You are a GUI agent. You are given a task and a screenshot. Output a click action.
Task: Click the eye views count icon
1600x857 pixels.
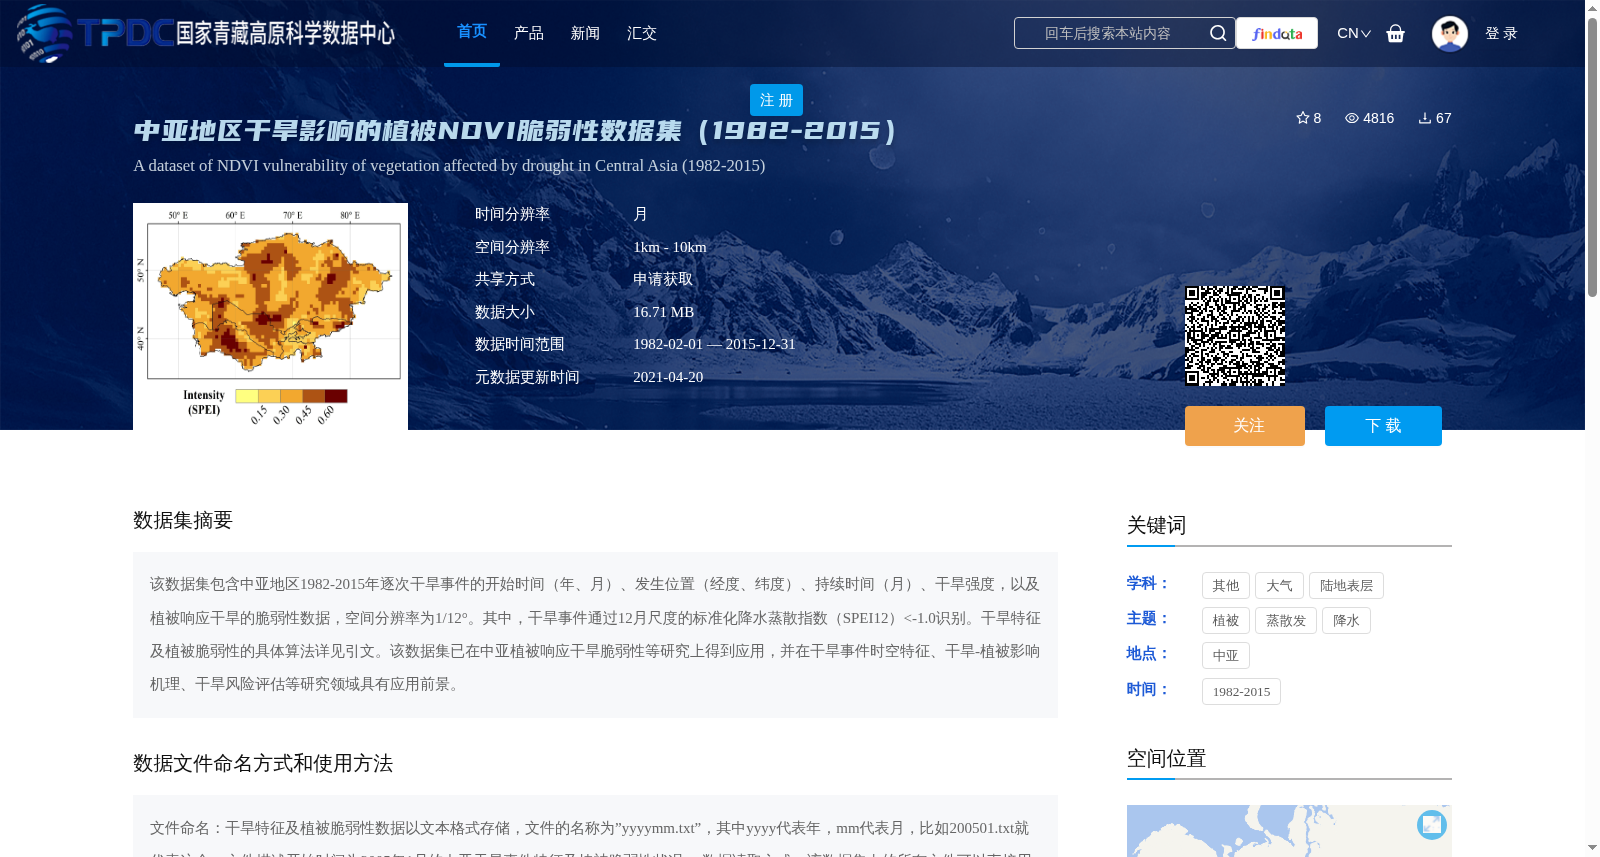tap(1351, 118)
